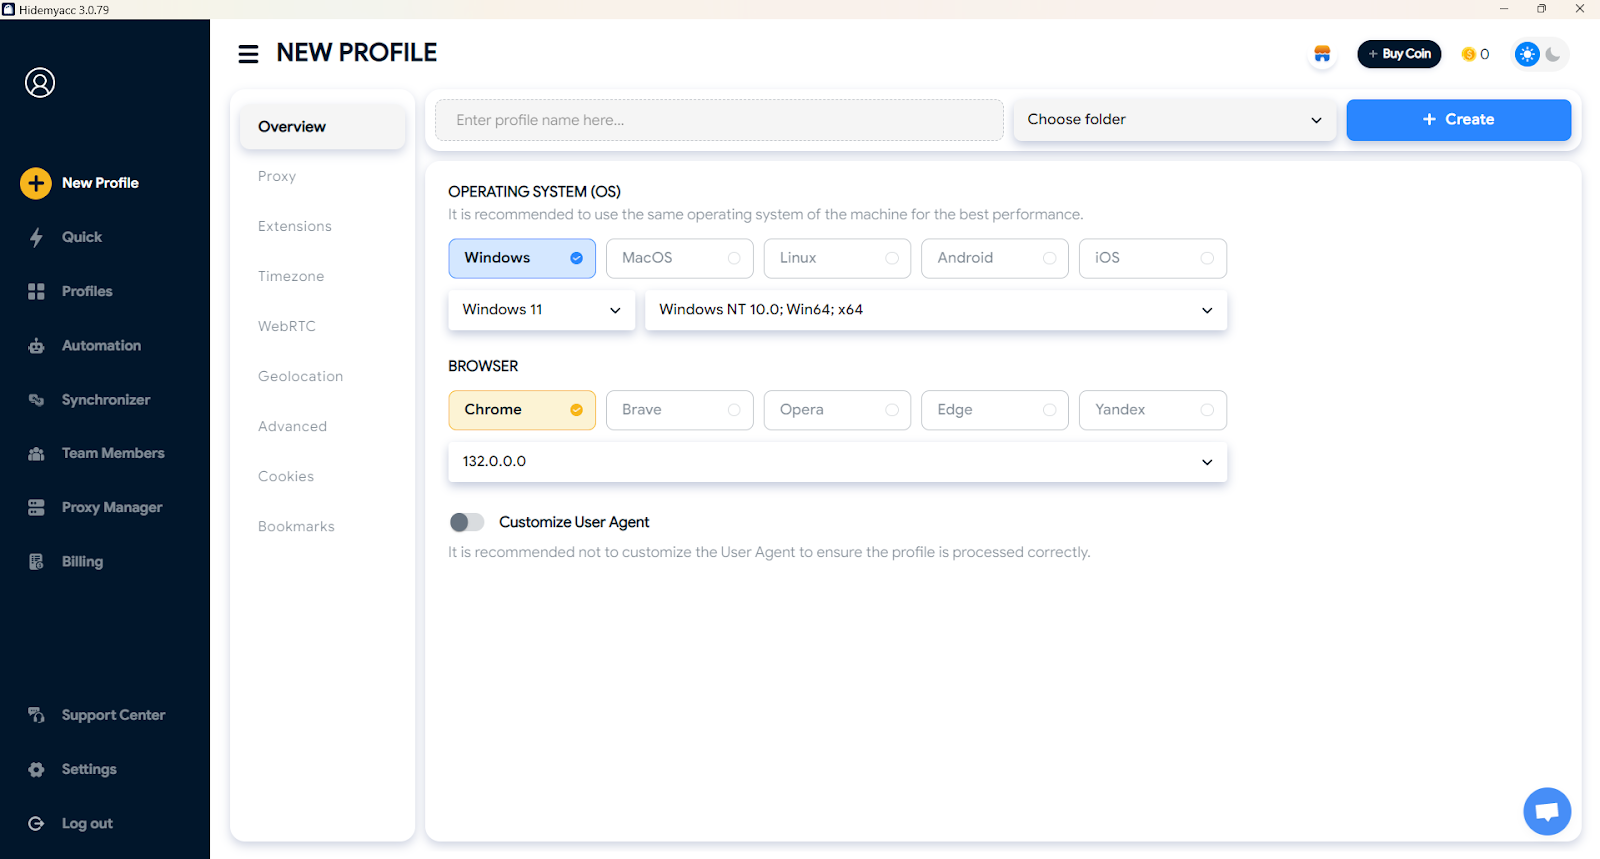Select Windows operating system option
This screenshot has width=1600, height=859.
522,258
